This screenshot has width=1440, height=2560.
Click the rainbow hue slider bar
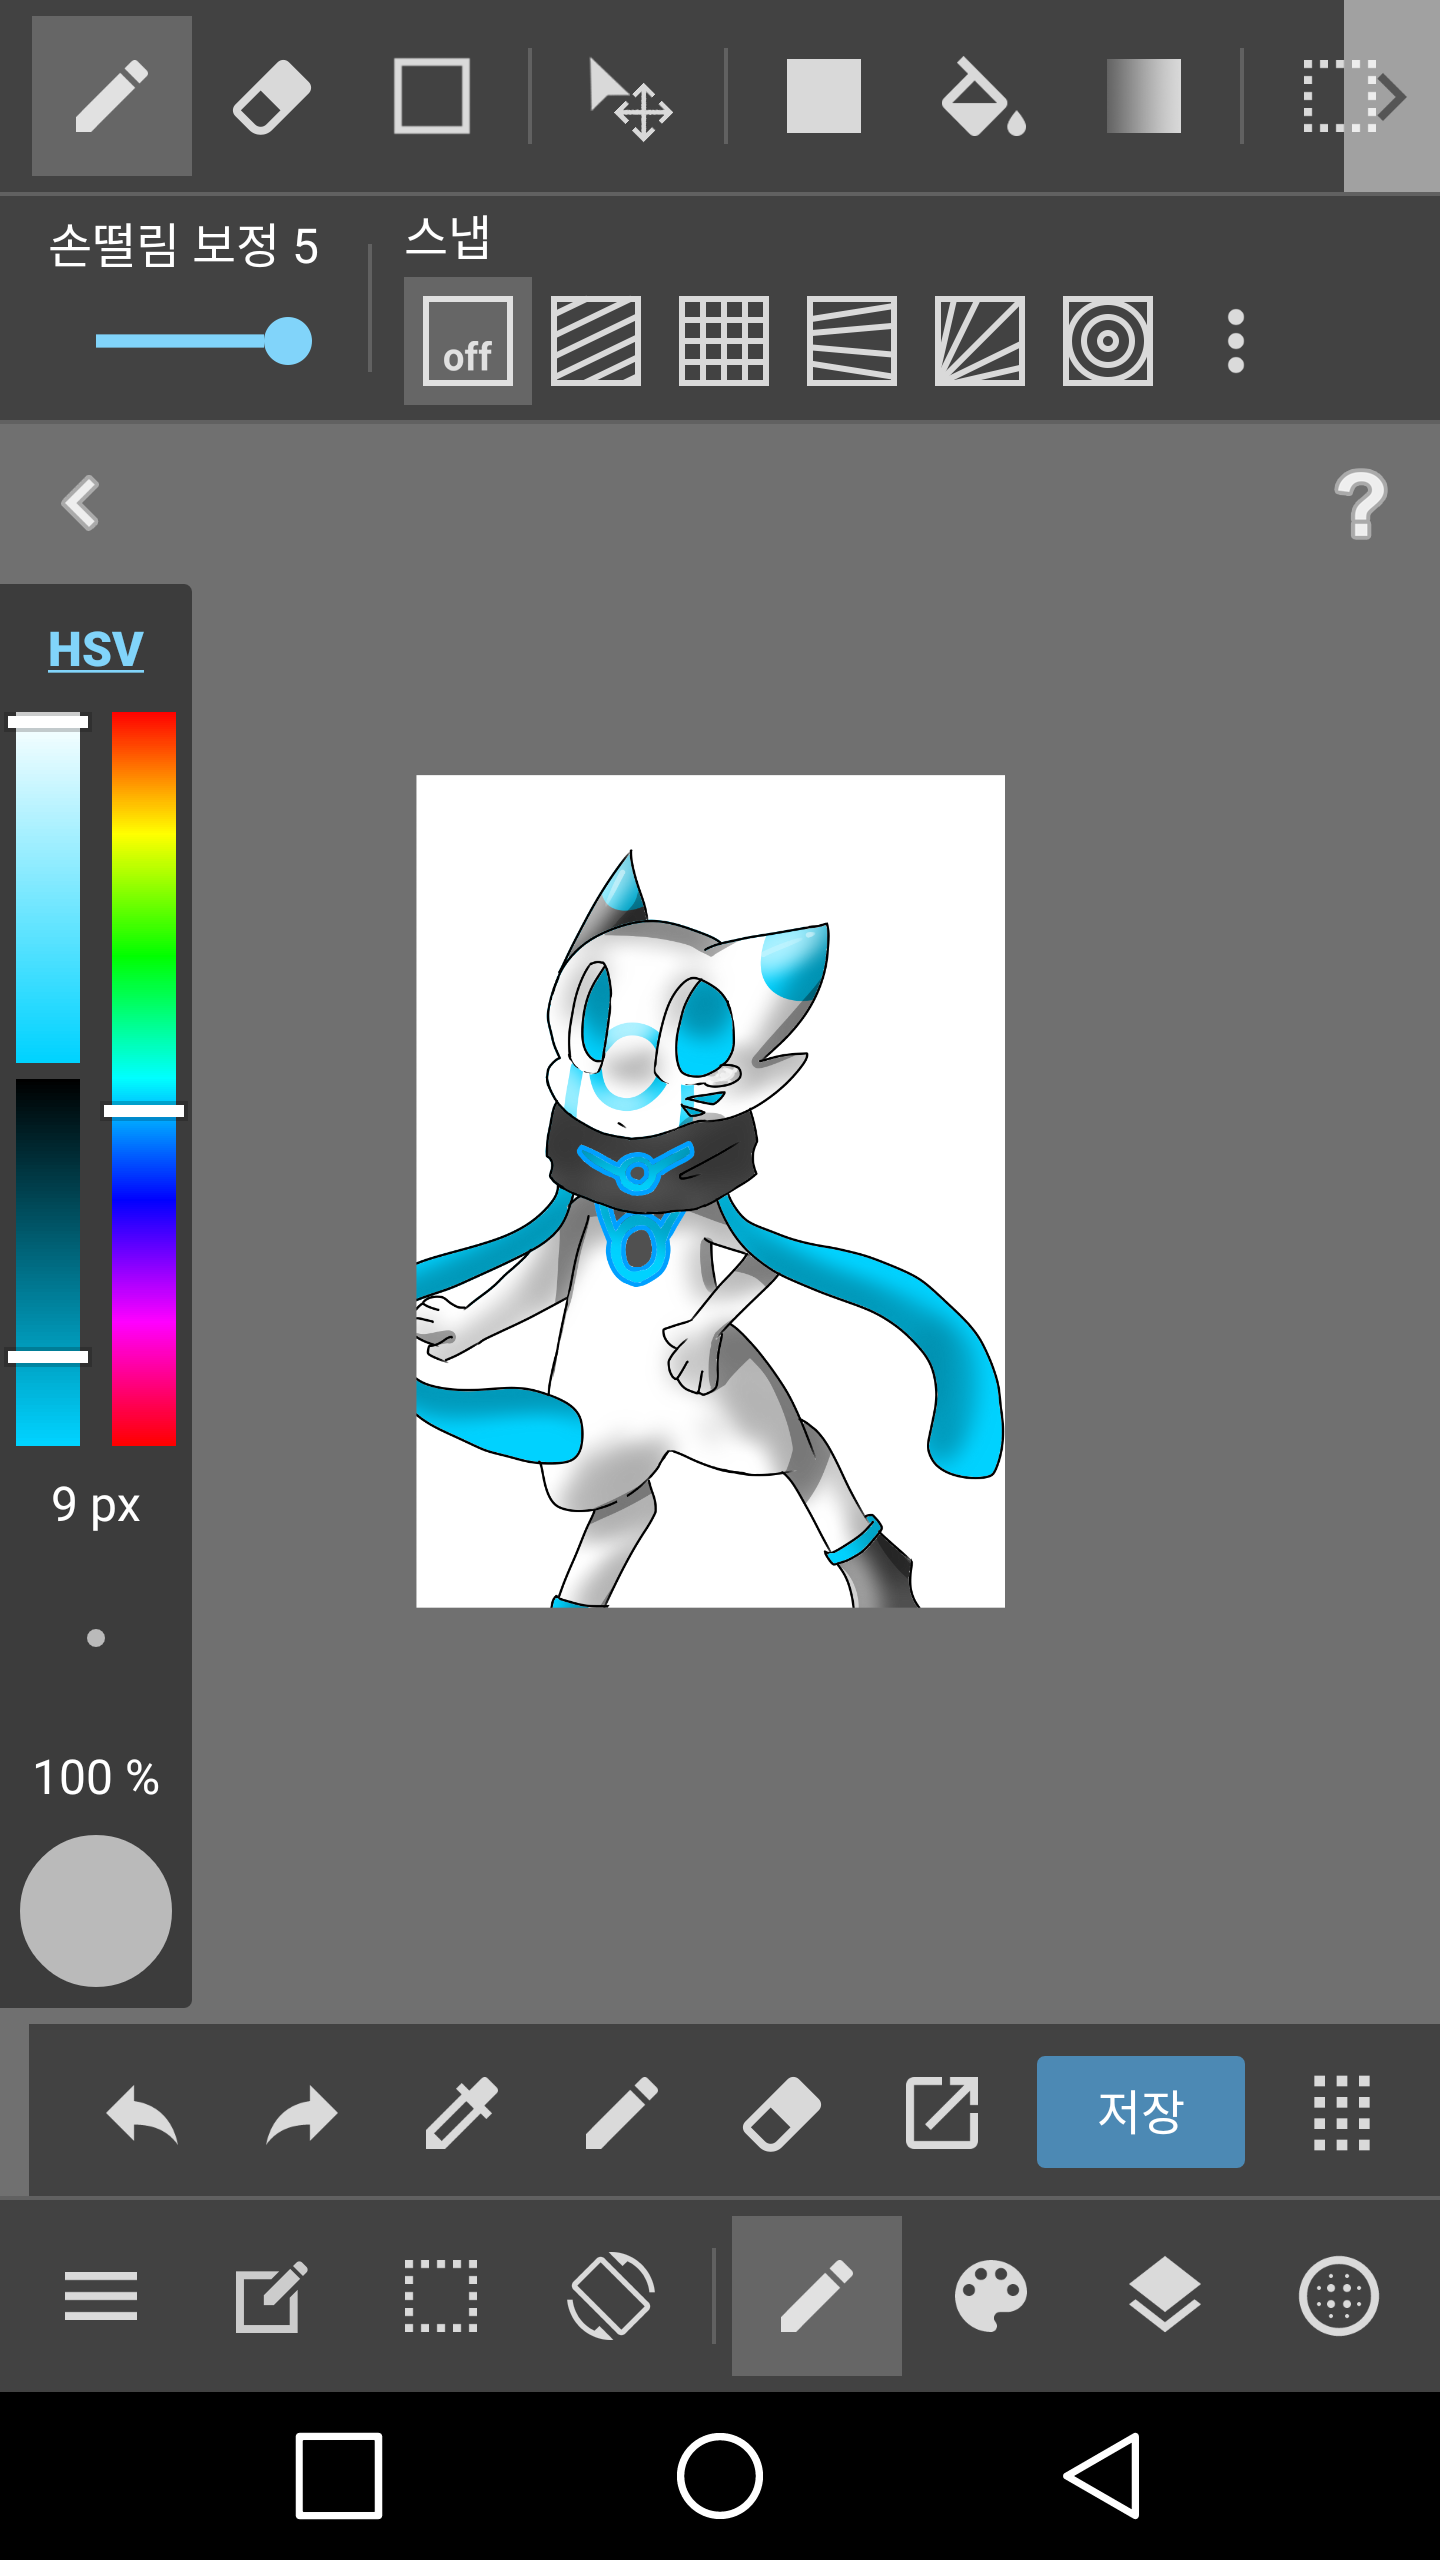pyautogui.click(x=143, y=1078)
